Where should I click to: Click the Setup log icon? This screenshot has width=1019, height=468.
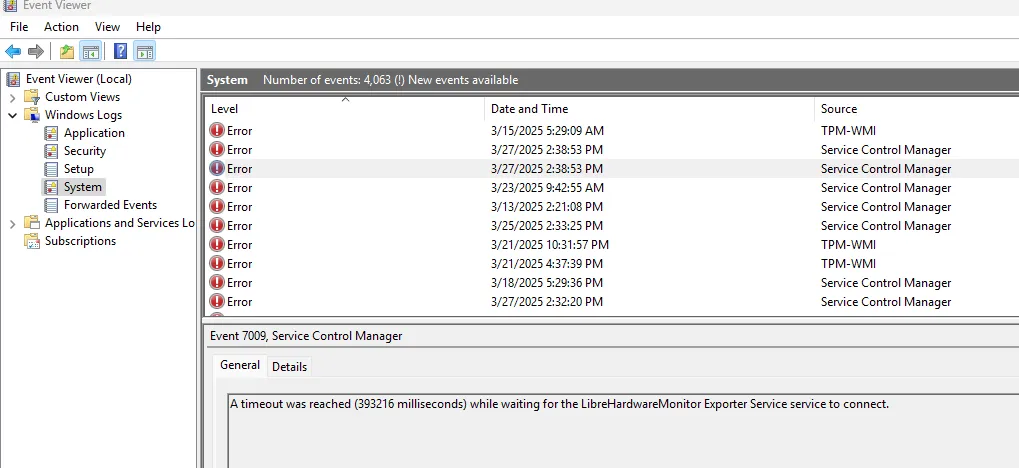(51, 169)
